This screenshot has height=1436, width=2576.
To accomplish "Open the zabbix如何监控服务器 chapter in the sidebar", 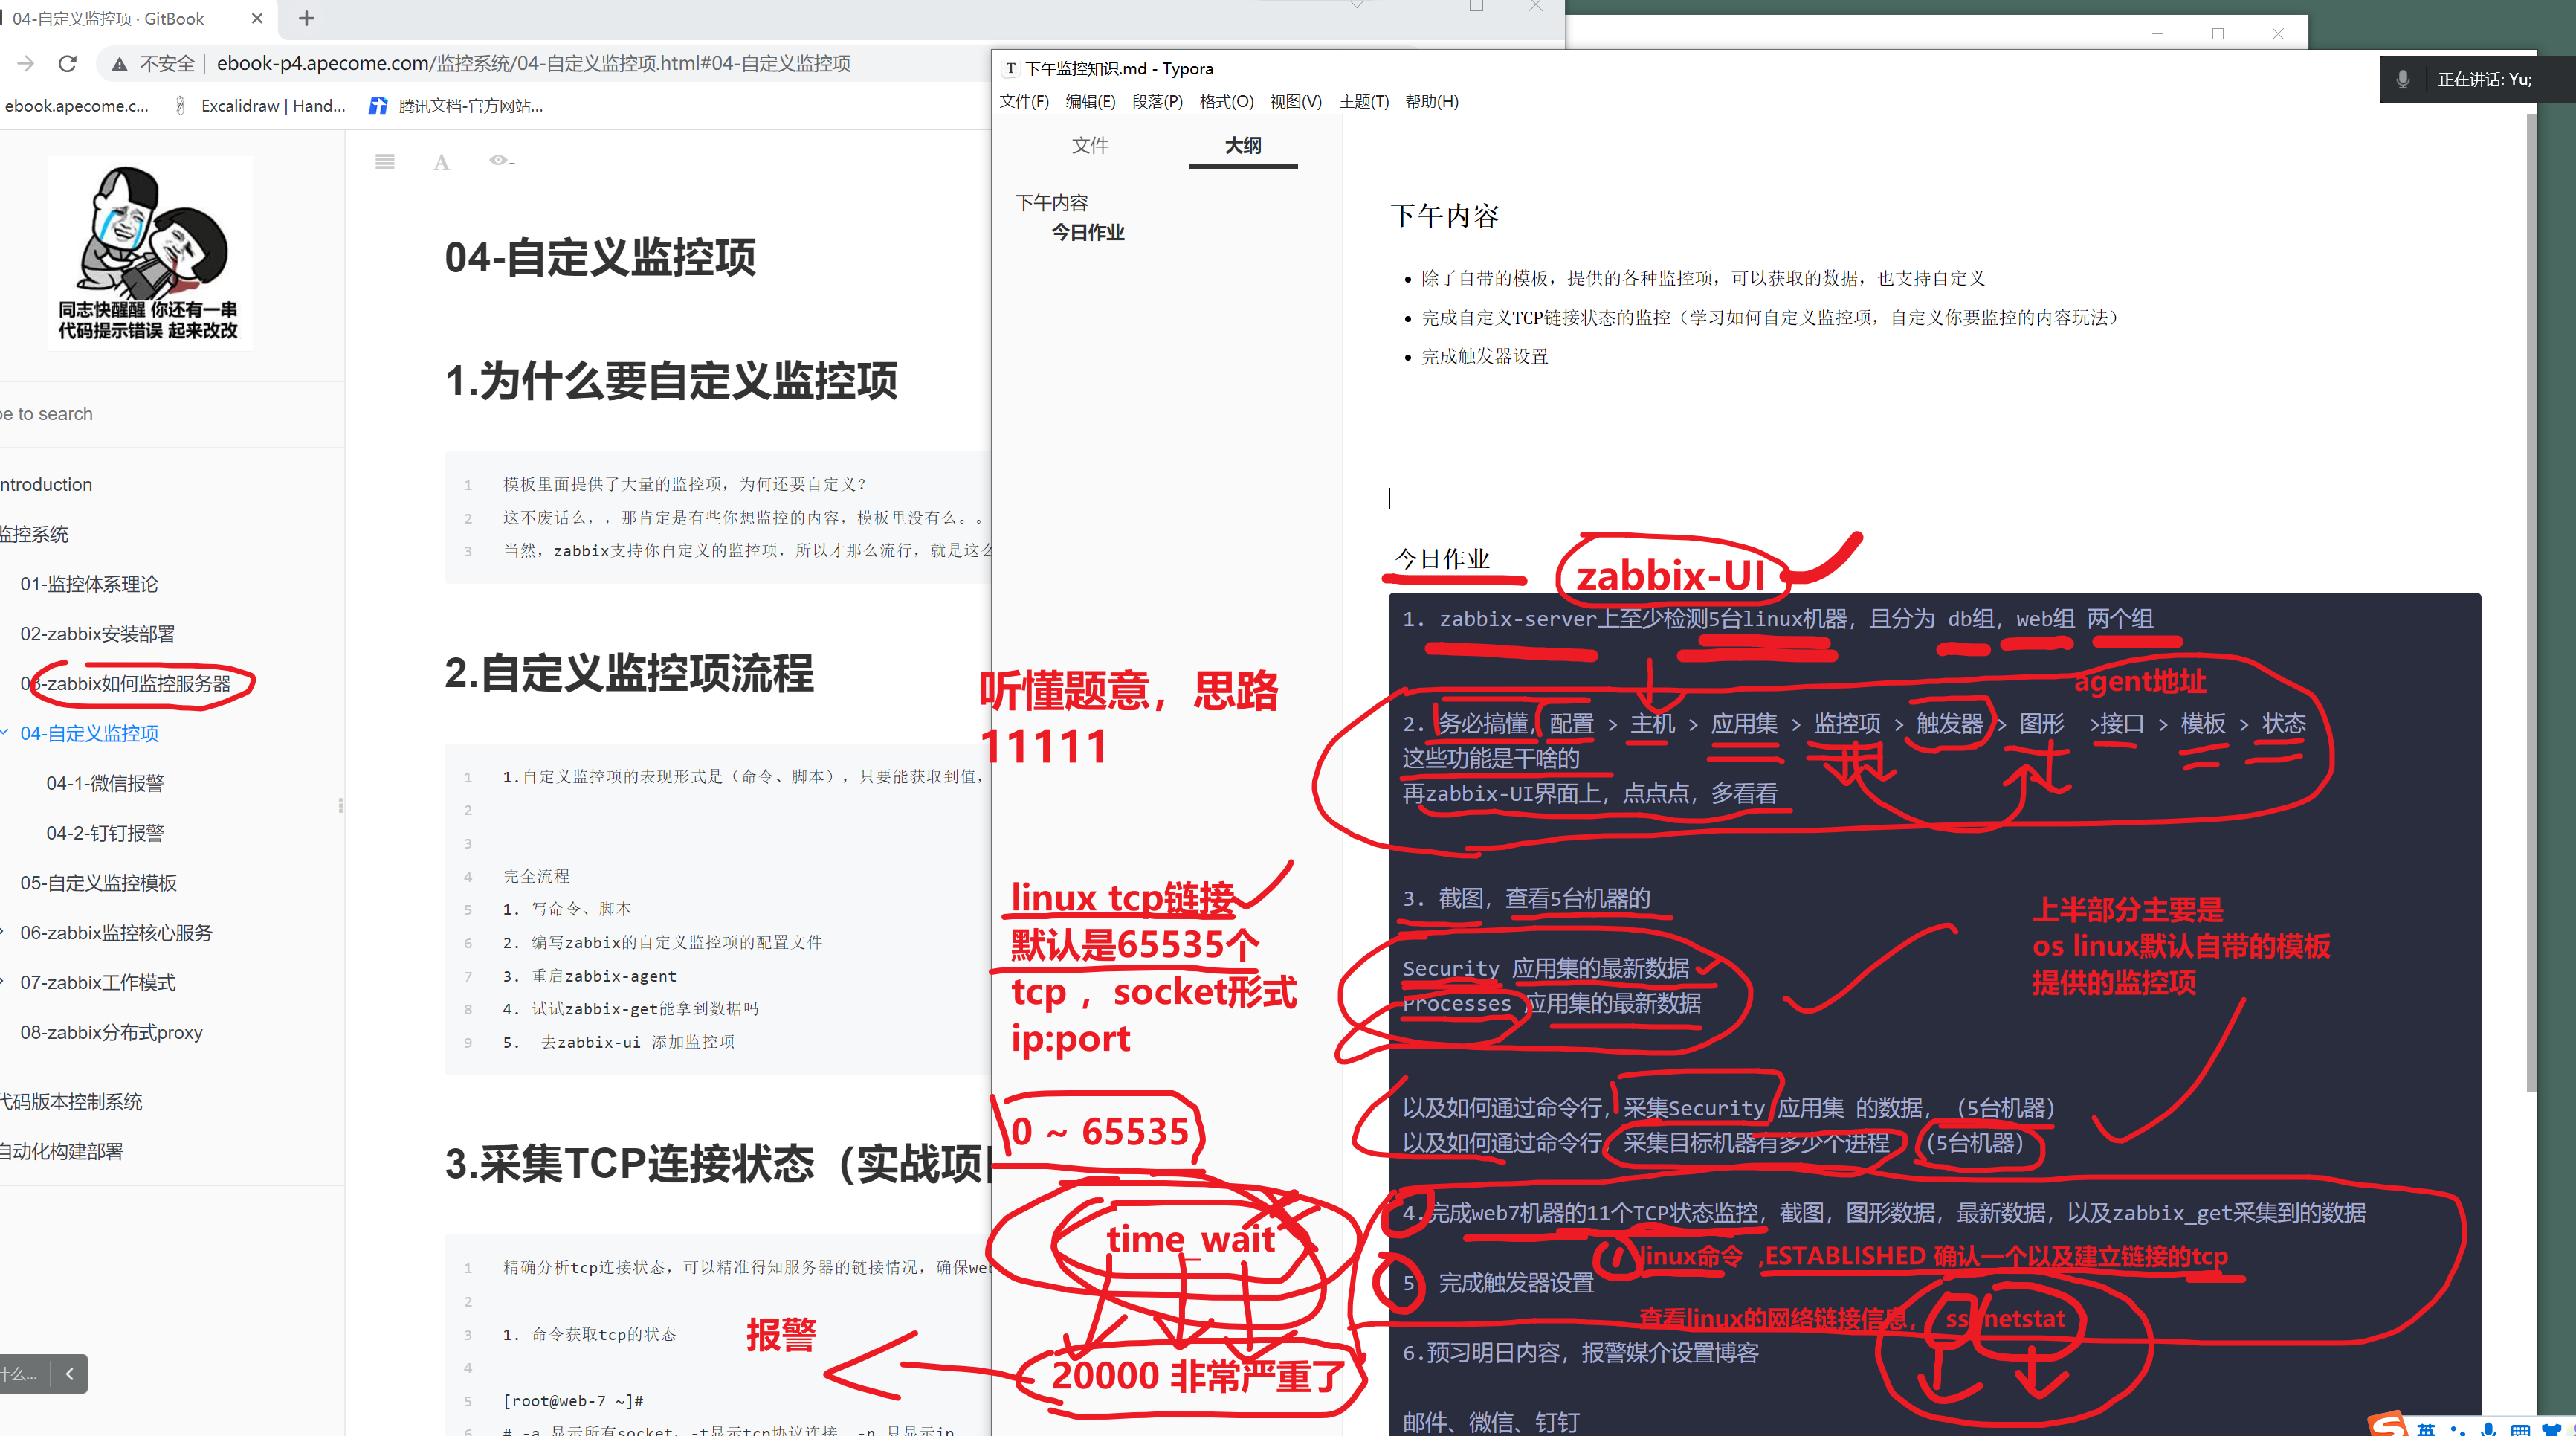I will pos(125,684).
